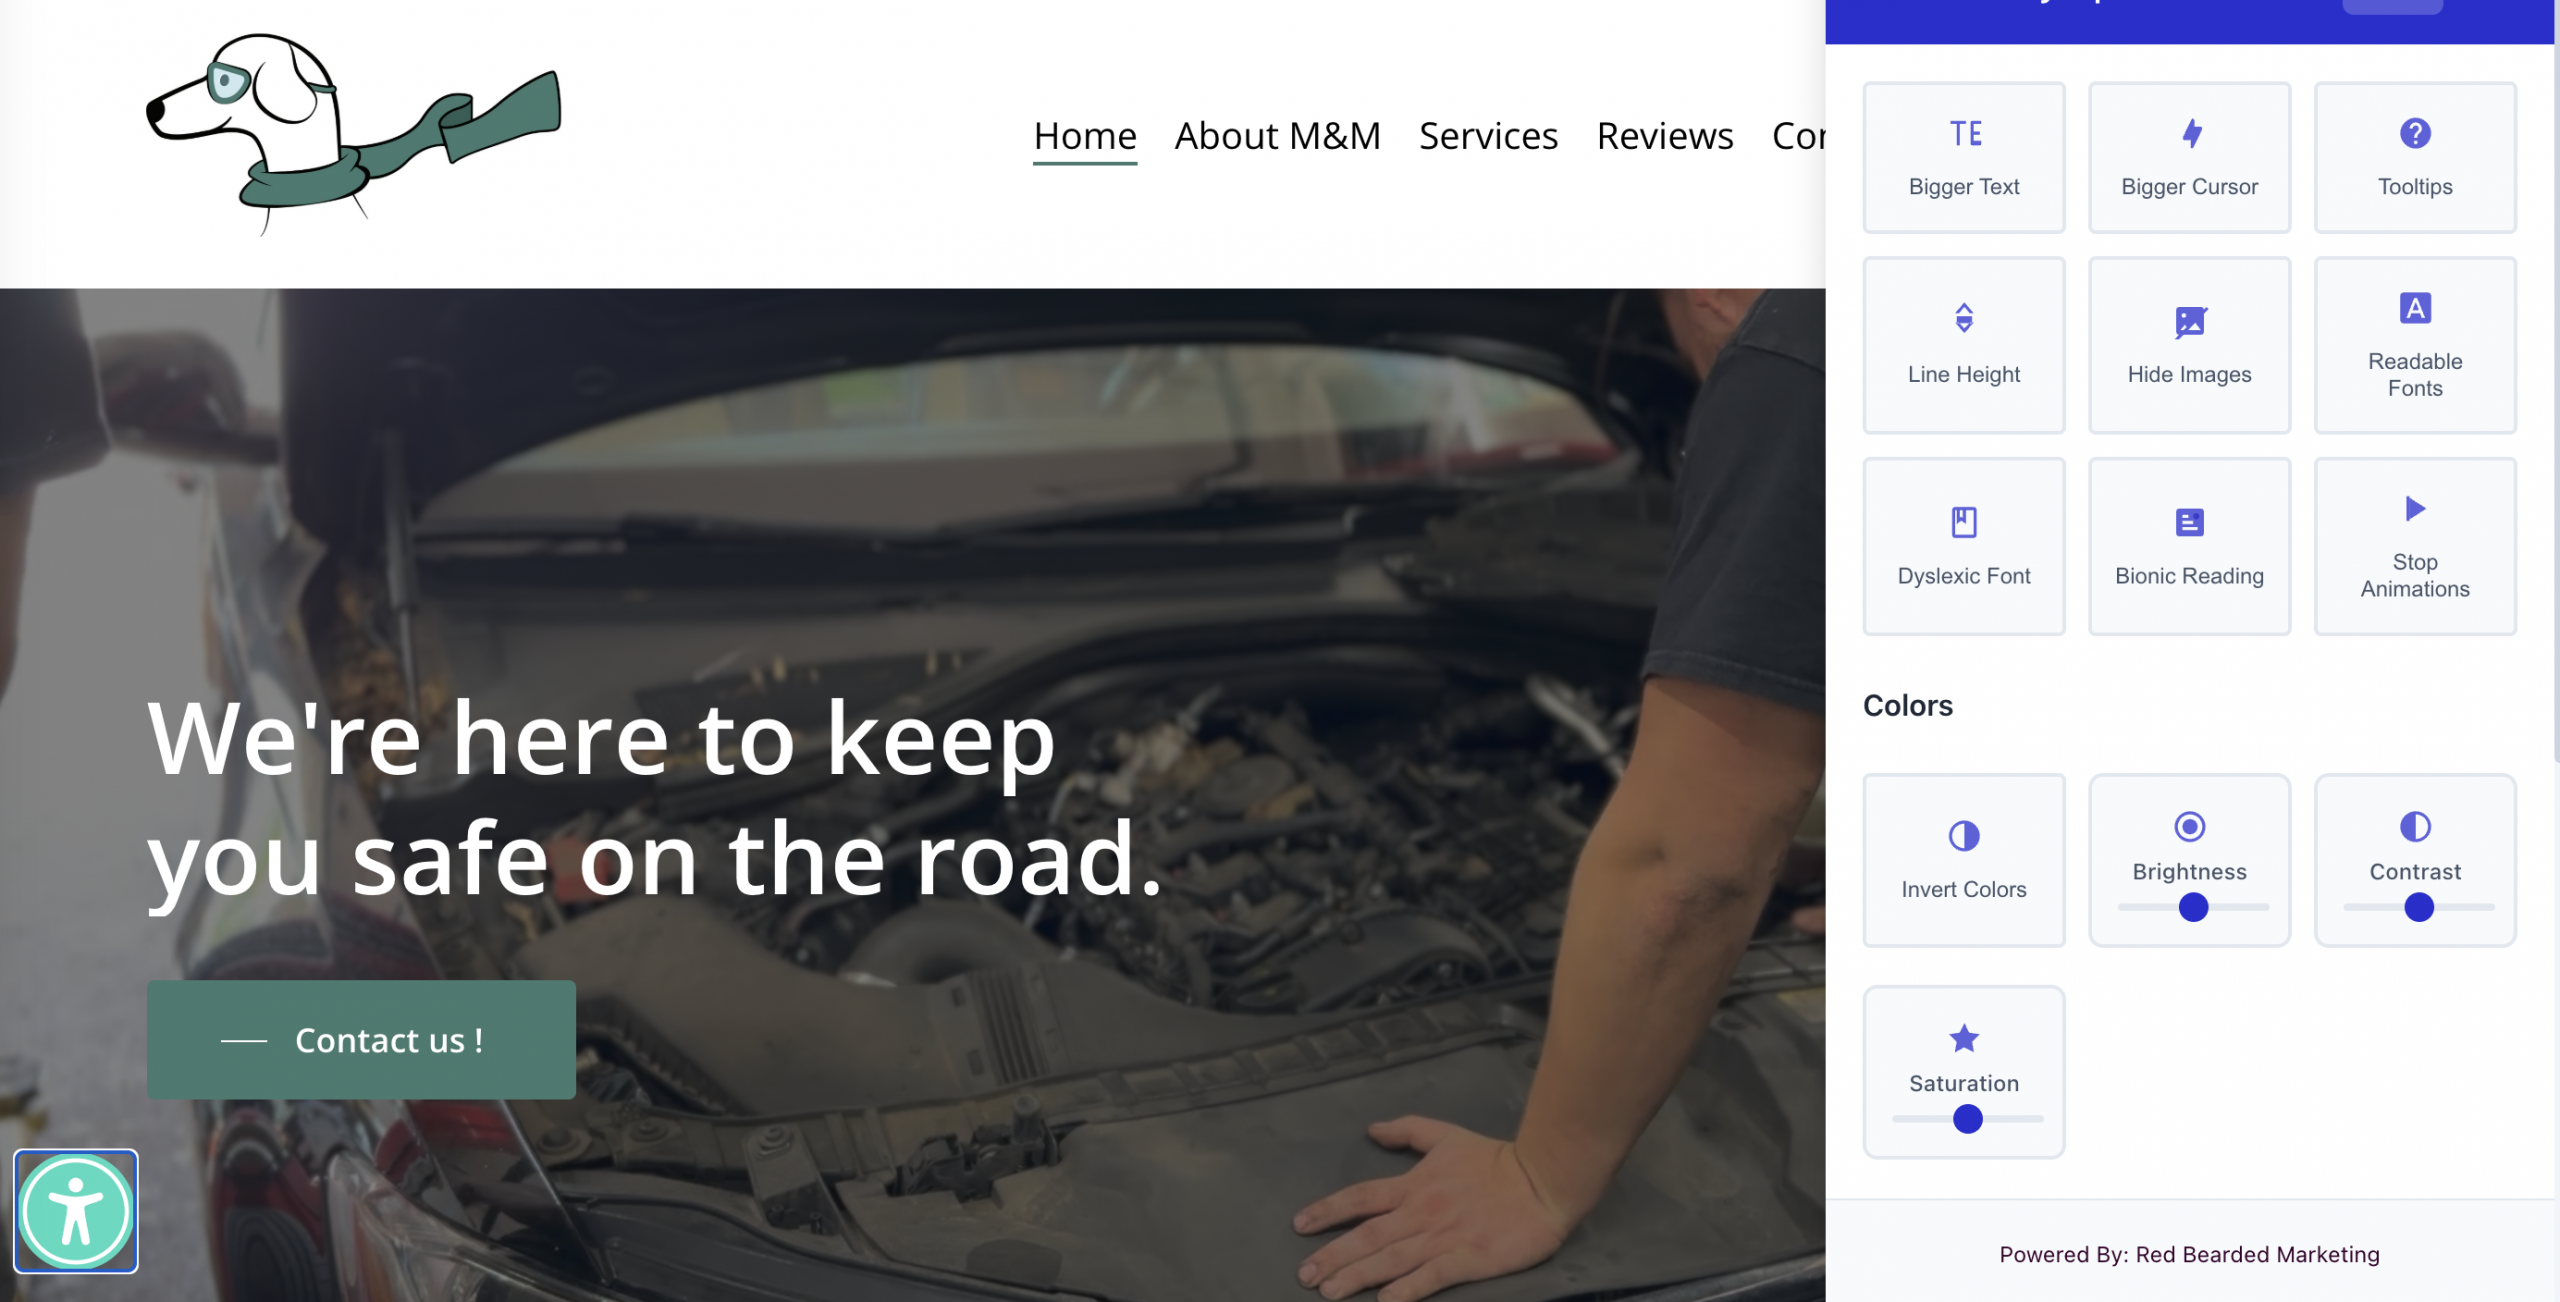Screen dimensions: 2560x1302
Task: Click the Contrast slider handle
Action: (2418, 907)
